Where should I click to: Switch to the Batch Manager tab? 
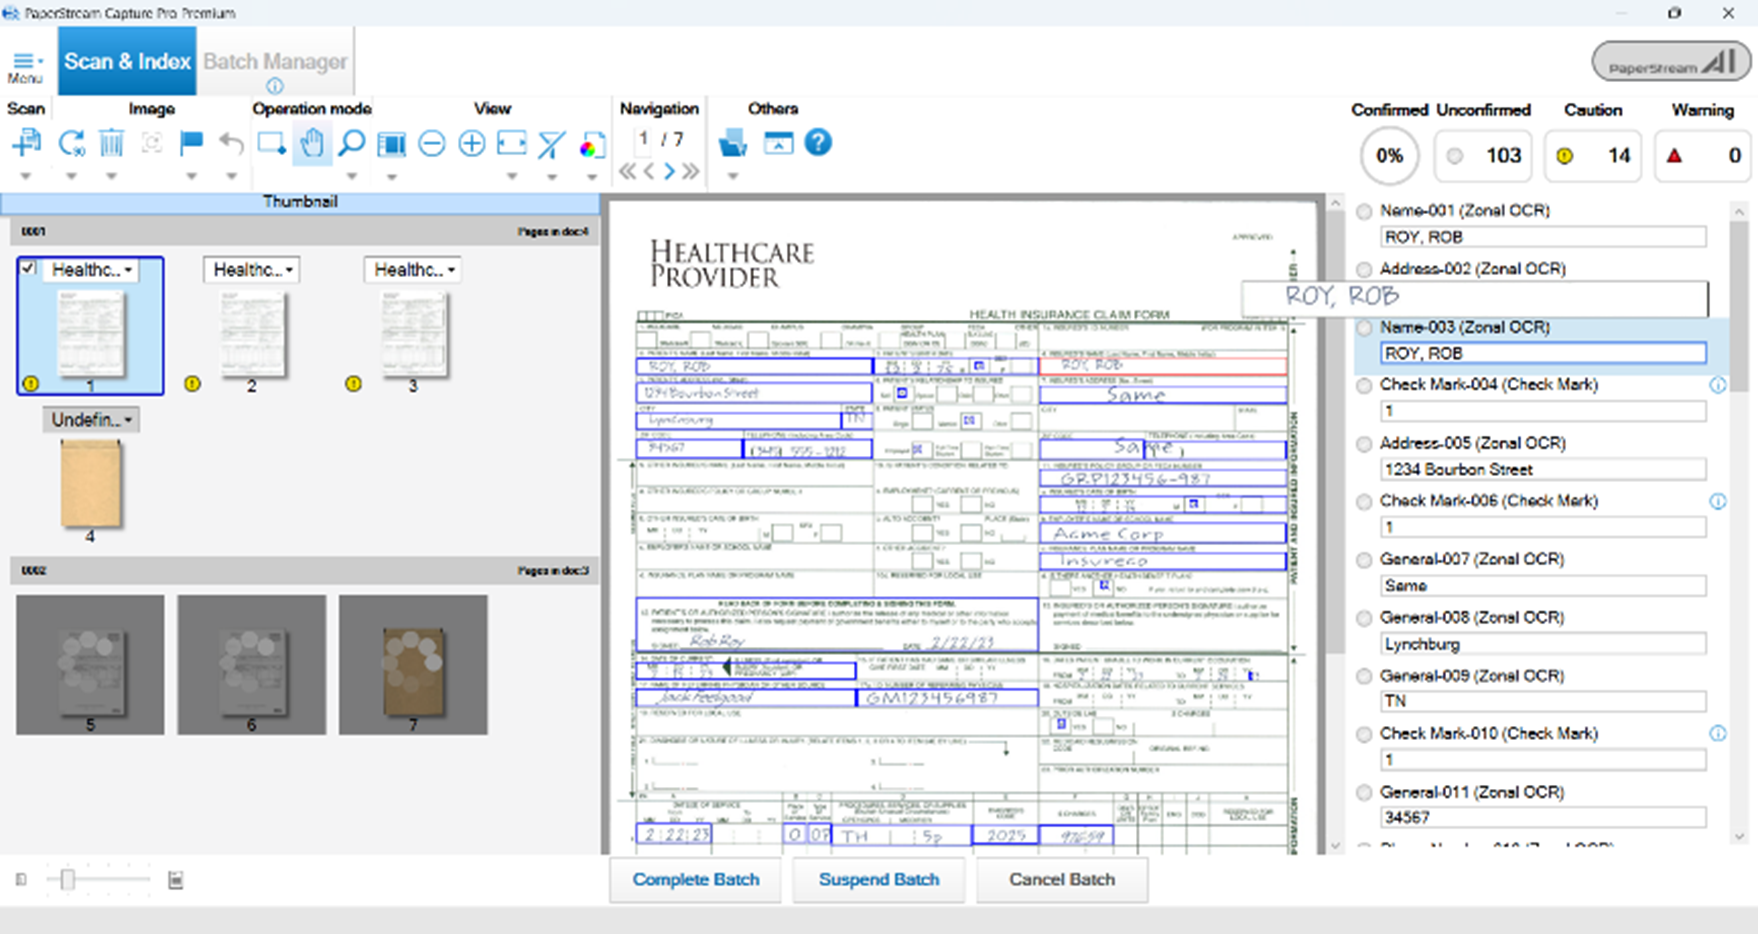(275, 62)
